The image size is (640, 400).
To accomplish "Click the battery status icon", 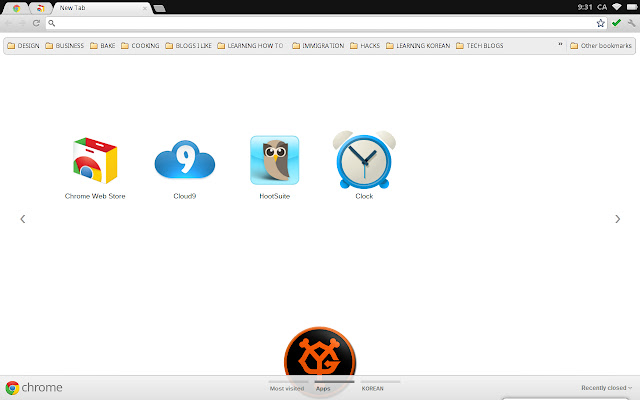I will pyautogui.click(x=631, y=7).
